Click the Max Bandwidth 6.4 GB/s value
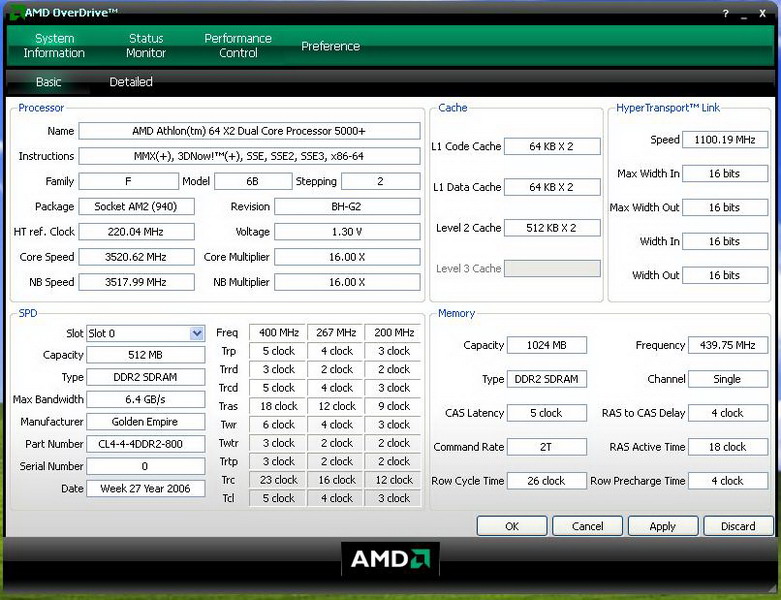The image size is (781, 600). click(145, 399)
